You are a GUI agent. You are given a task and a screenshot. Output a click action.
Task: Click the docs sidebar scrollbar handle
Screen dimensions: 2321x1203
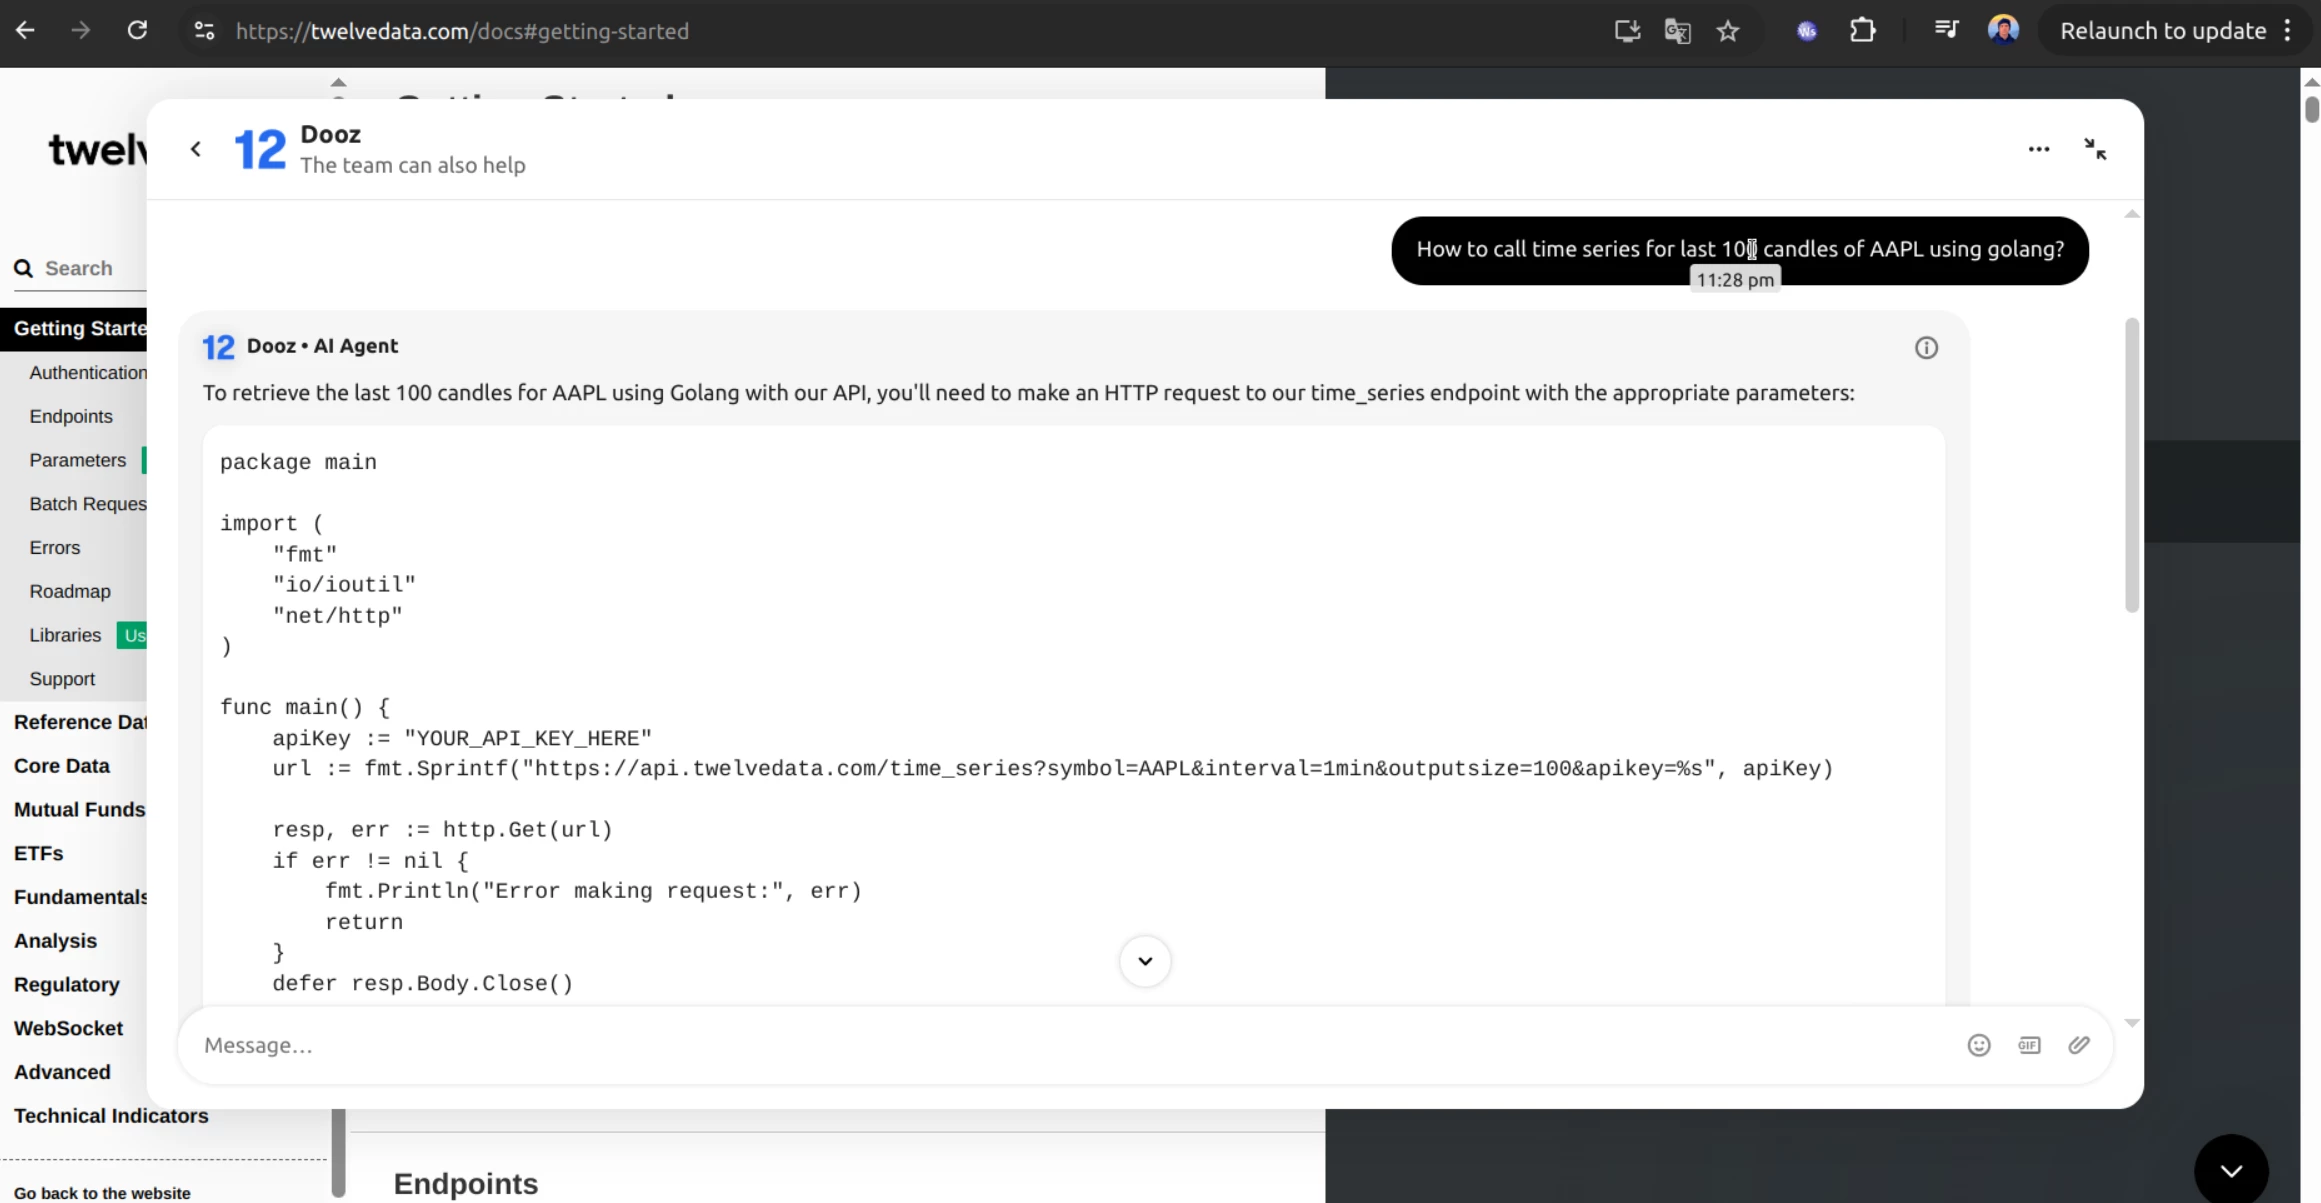[338, 1152]
